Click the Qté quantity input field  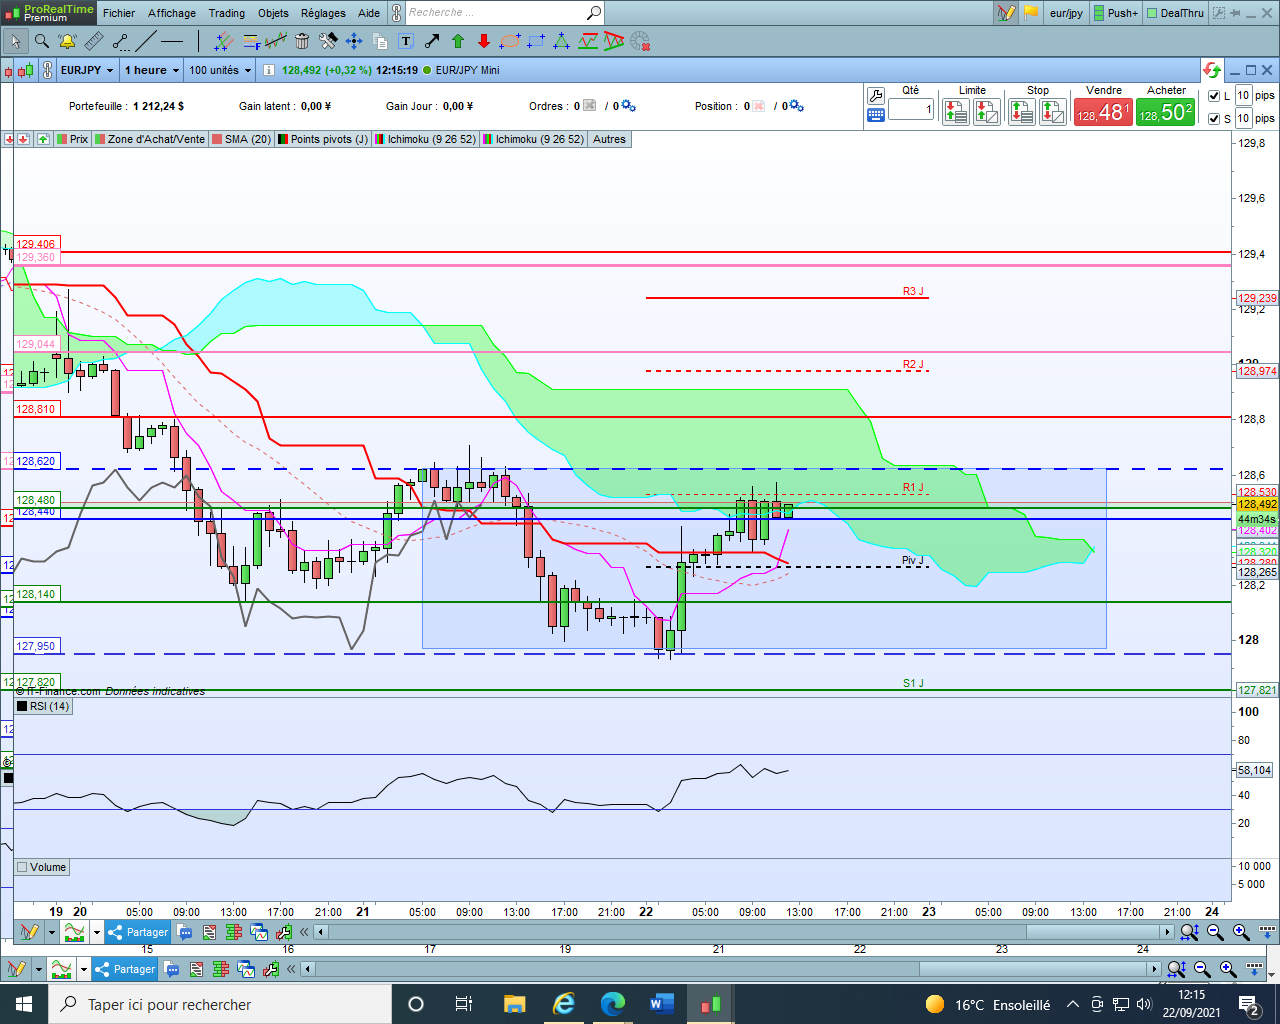(910, 109)
